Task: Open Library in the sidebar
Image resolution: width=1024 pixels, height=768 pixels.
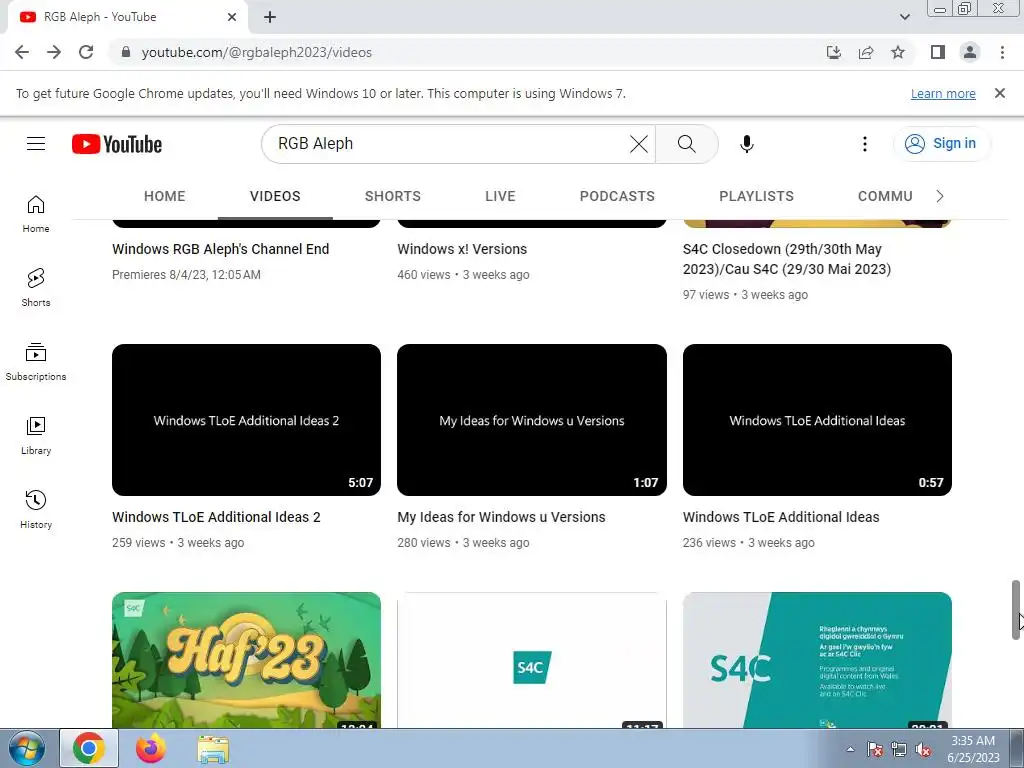Action: (36, 436)
